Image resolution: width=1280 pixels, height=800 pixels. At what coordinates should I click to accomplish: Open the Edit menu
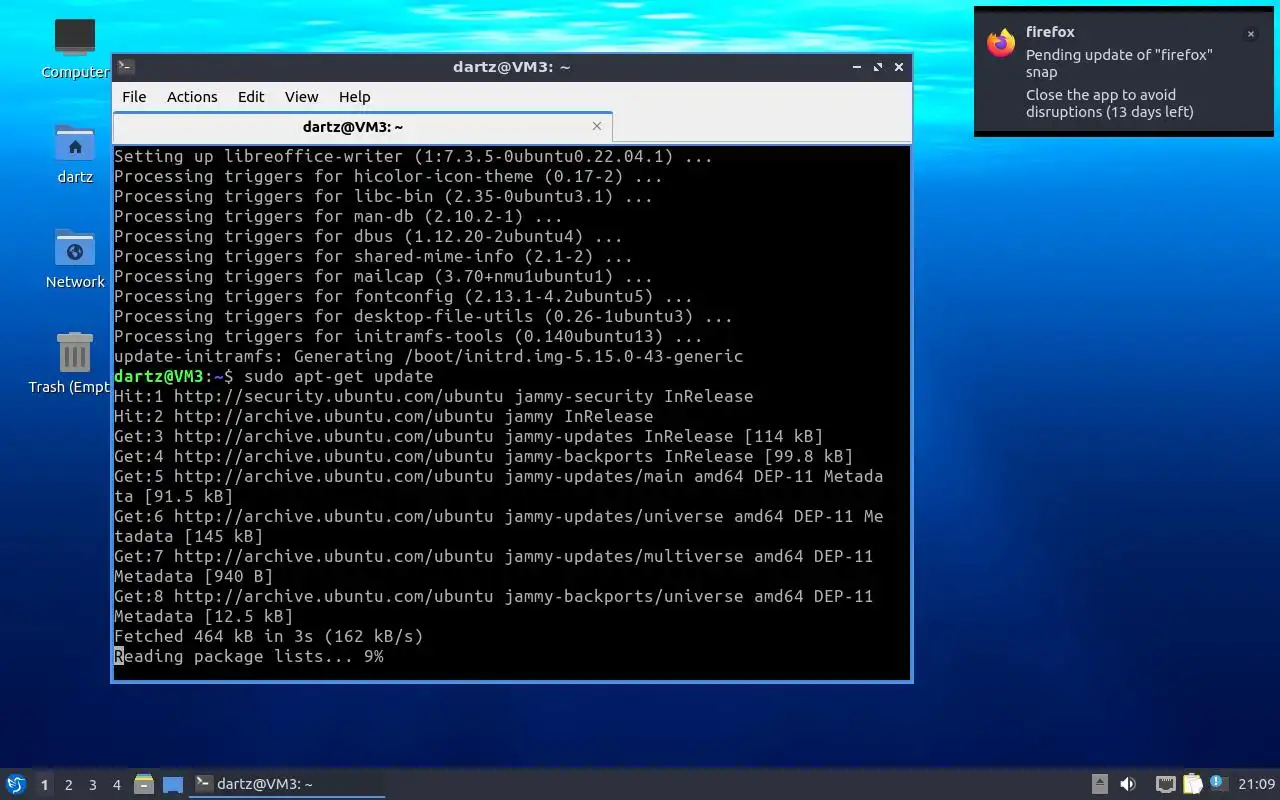point(251,97)
